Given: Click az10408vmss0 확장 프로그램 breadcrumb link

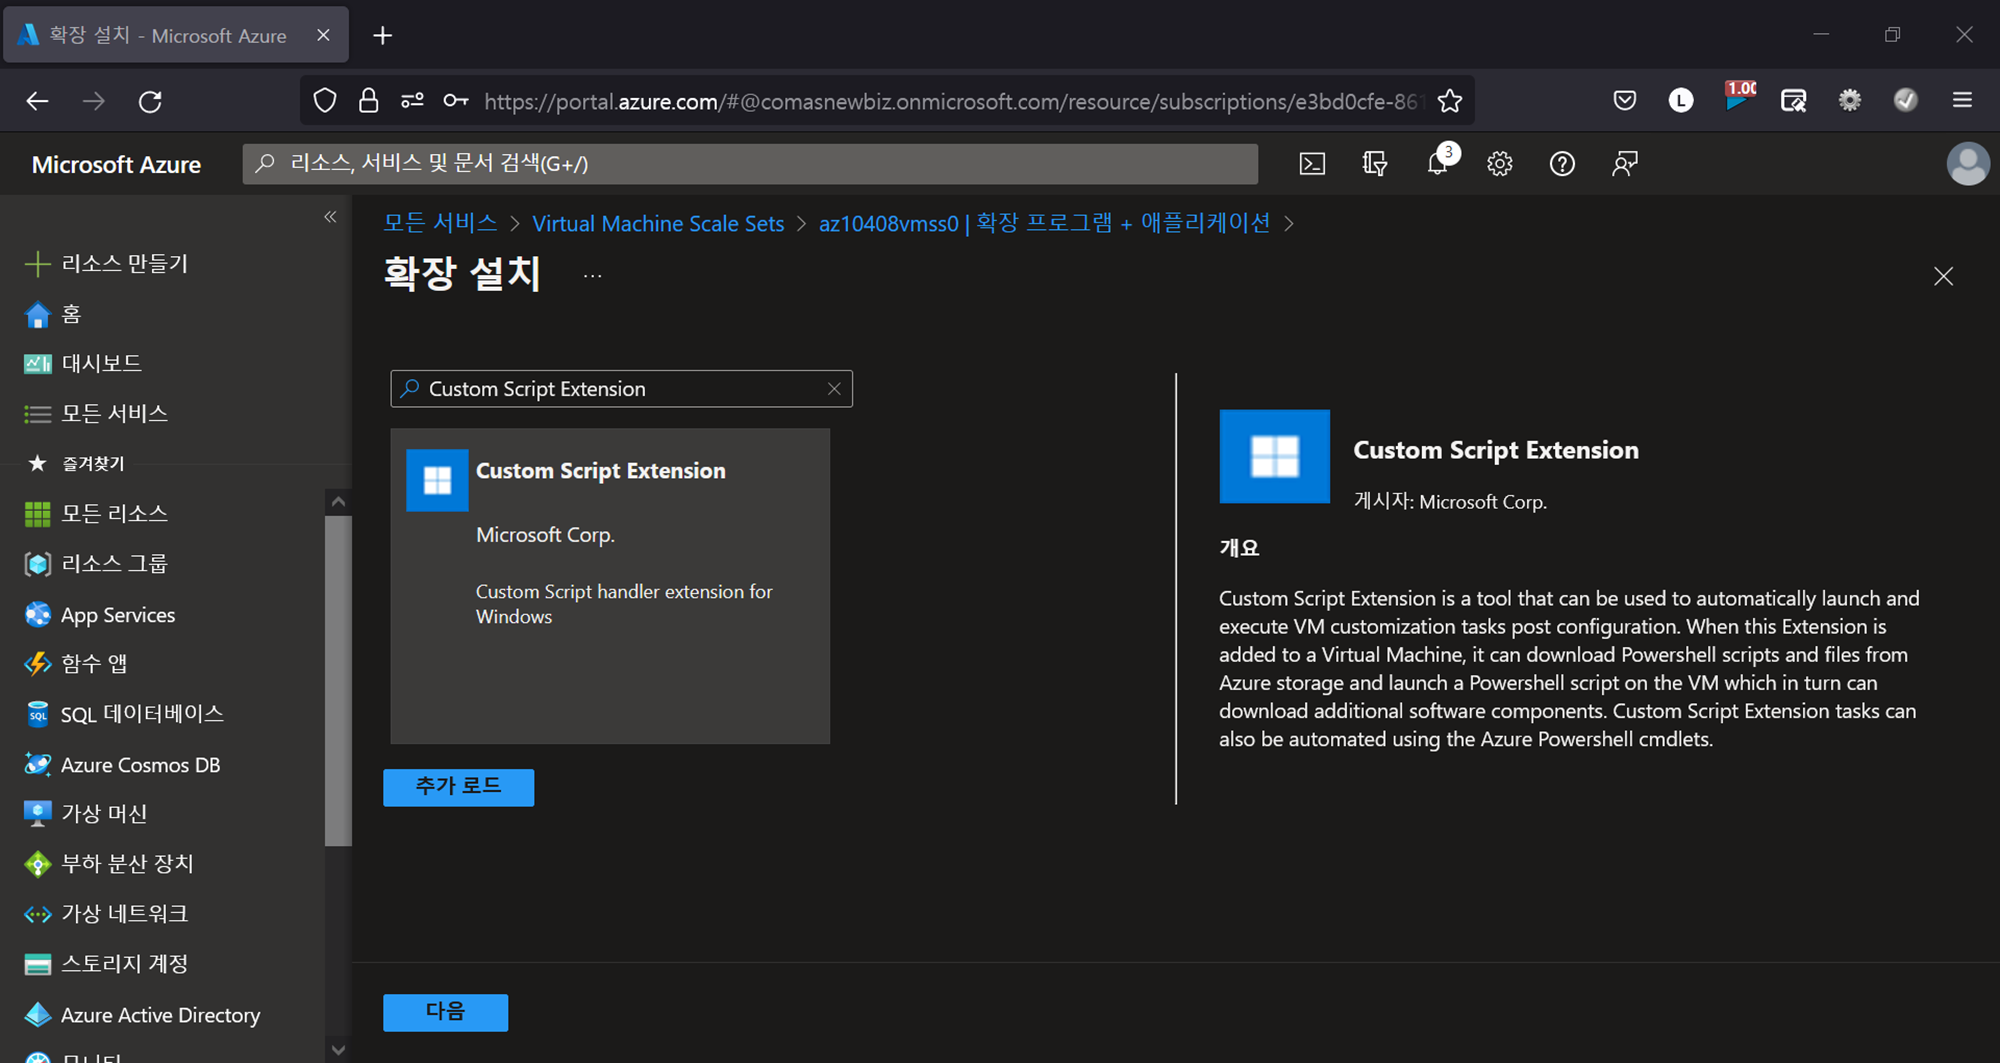Looking at the screenshot, I should (1044, 223).
